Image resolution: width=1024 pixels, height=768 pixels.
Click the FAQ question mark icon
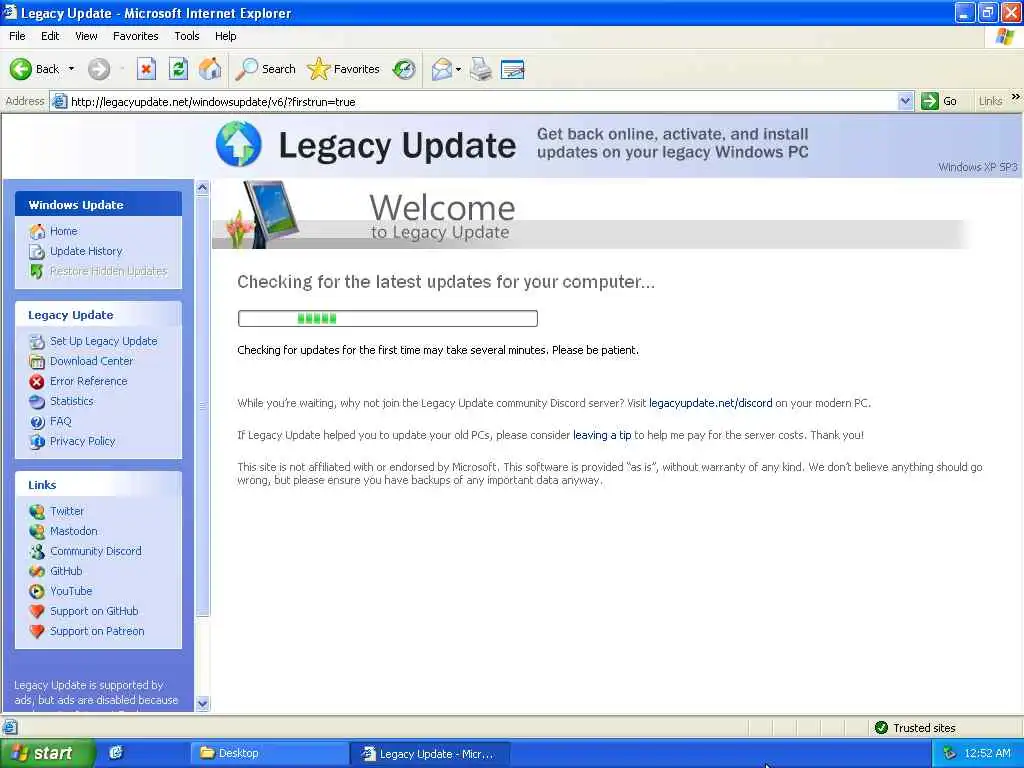point(37,422)
